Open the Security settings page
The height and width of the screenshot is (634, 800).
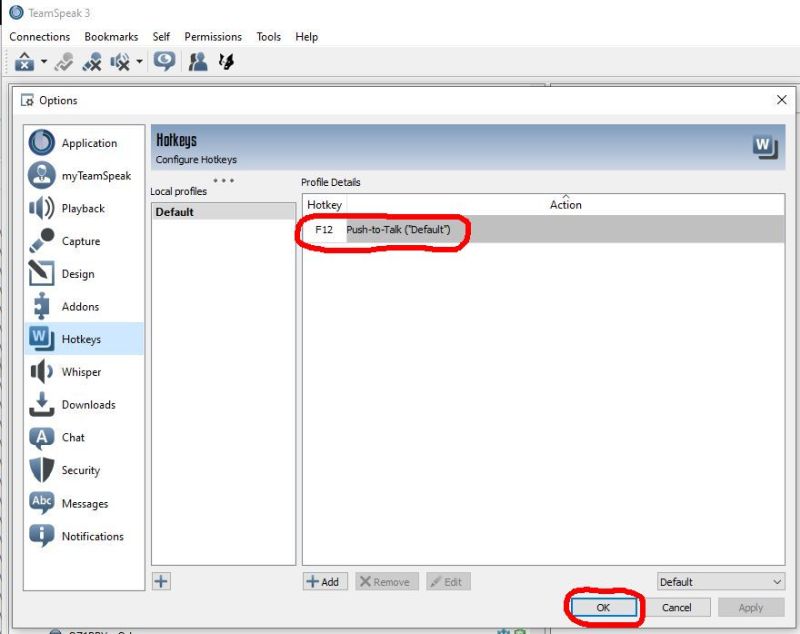click(84, 470)
